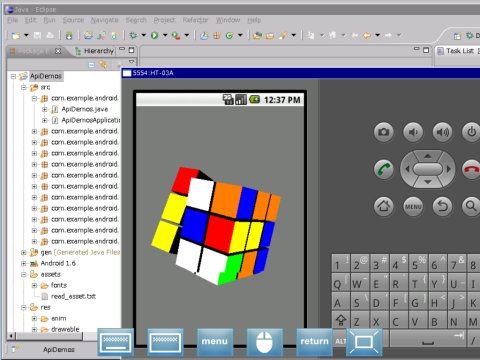The height and width of the screenshot is (360, 480).
Task: Click the red end call button
Action: coord(471,169)
